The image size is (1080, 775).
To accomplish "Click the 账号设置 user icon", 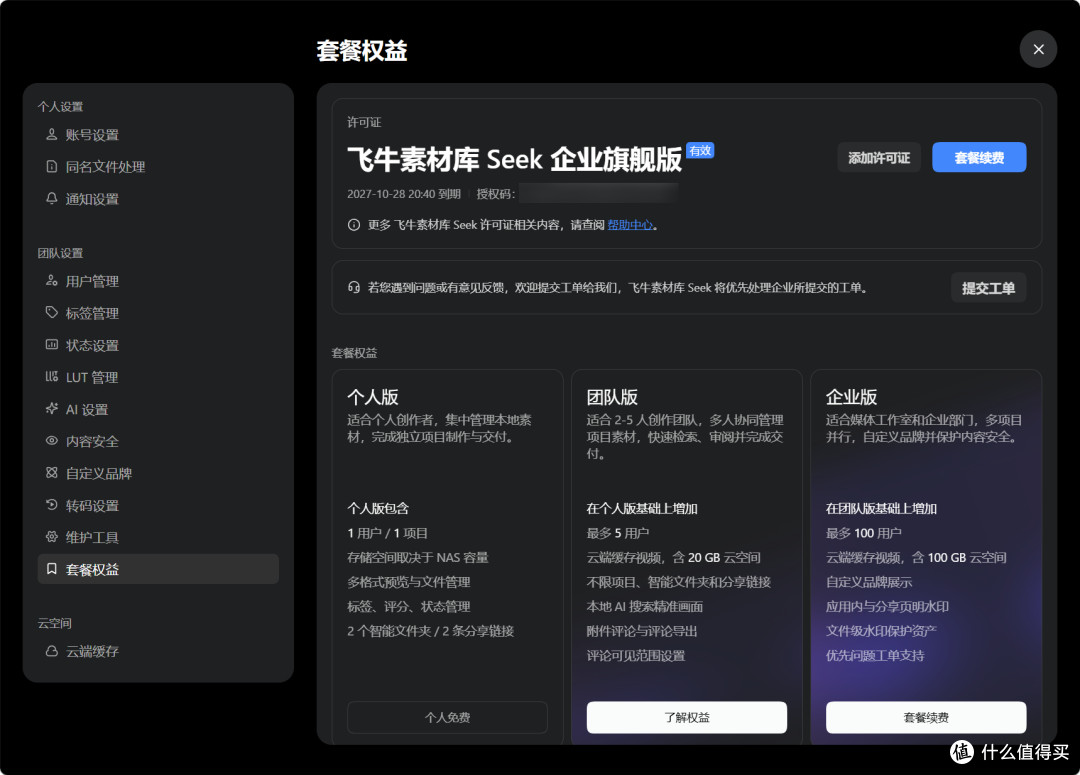I will [x=52, y=134].
